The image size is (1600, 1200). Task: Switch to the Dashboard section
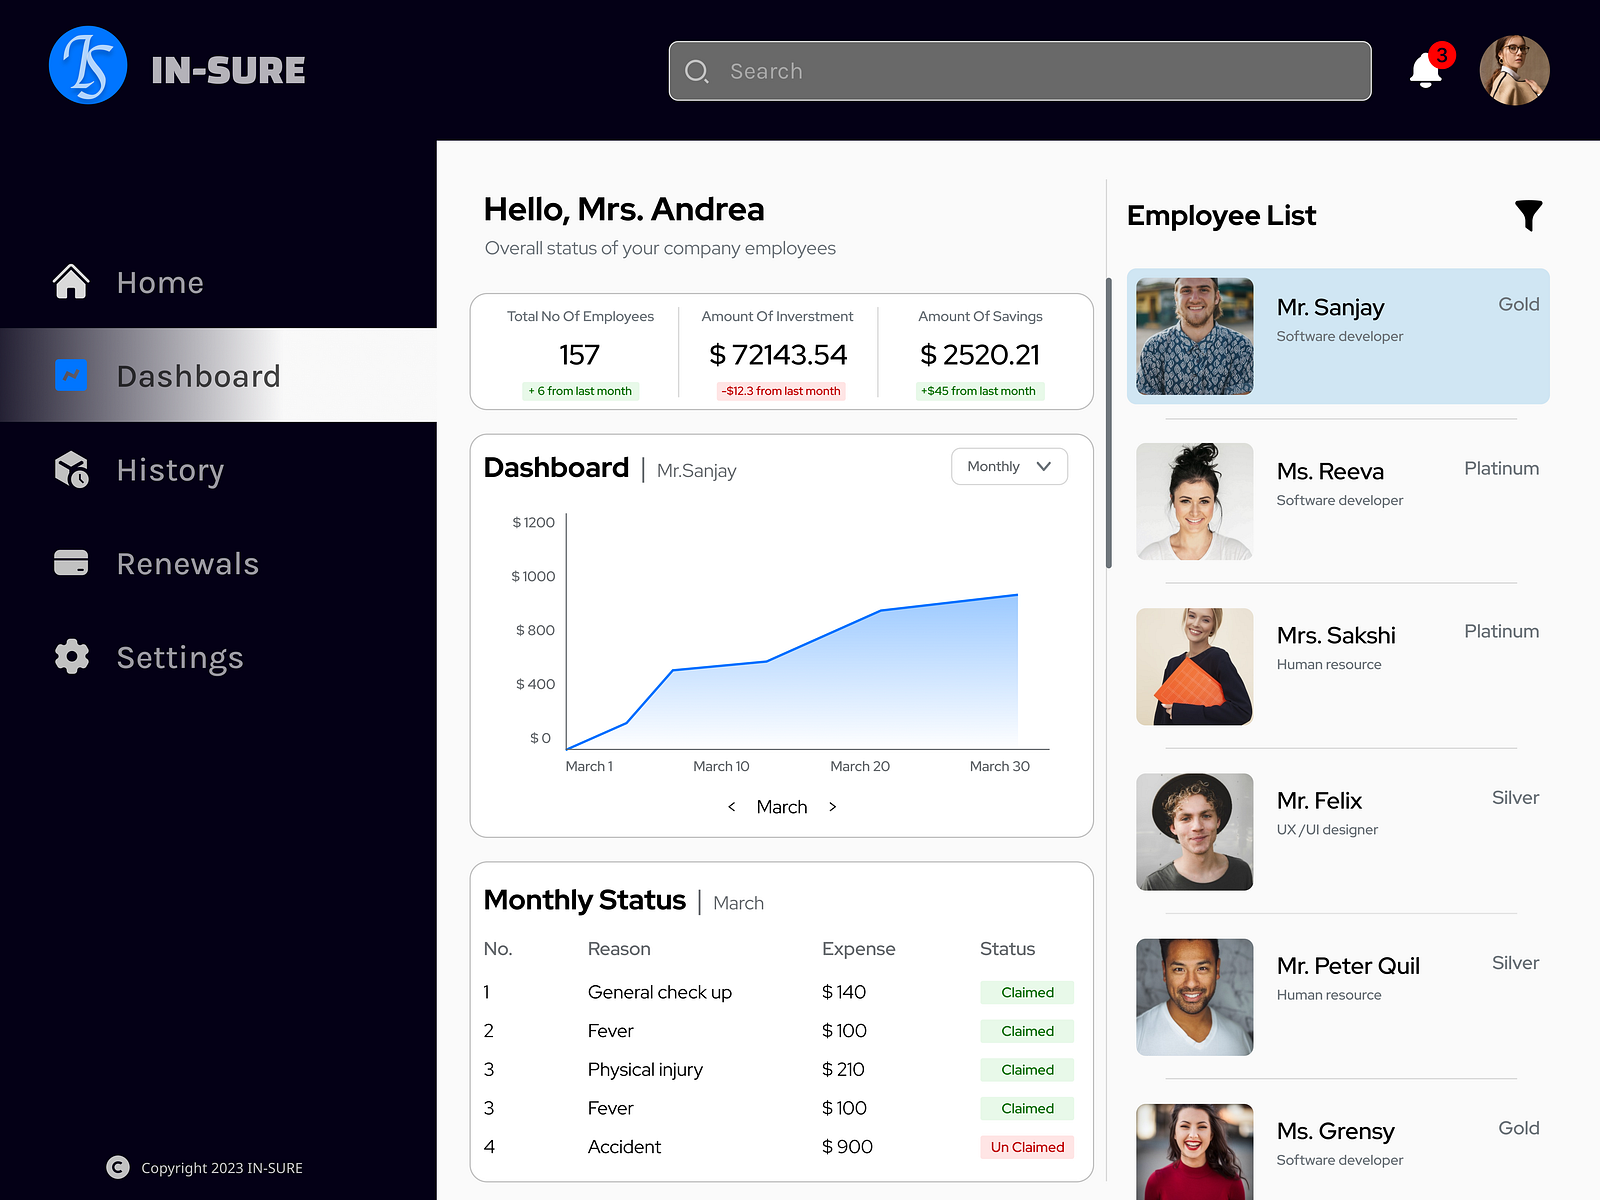pos(198,375)
